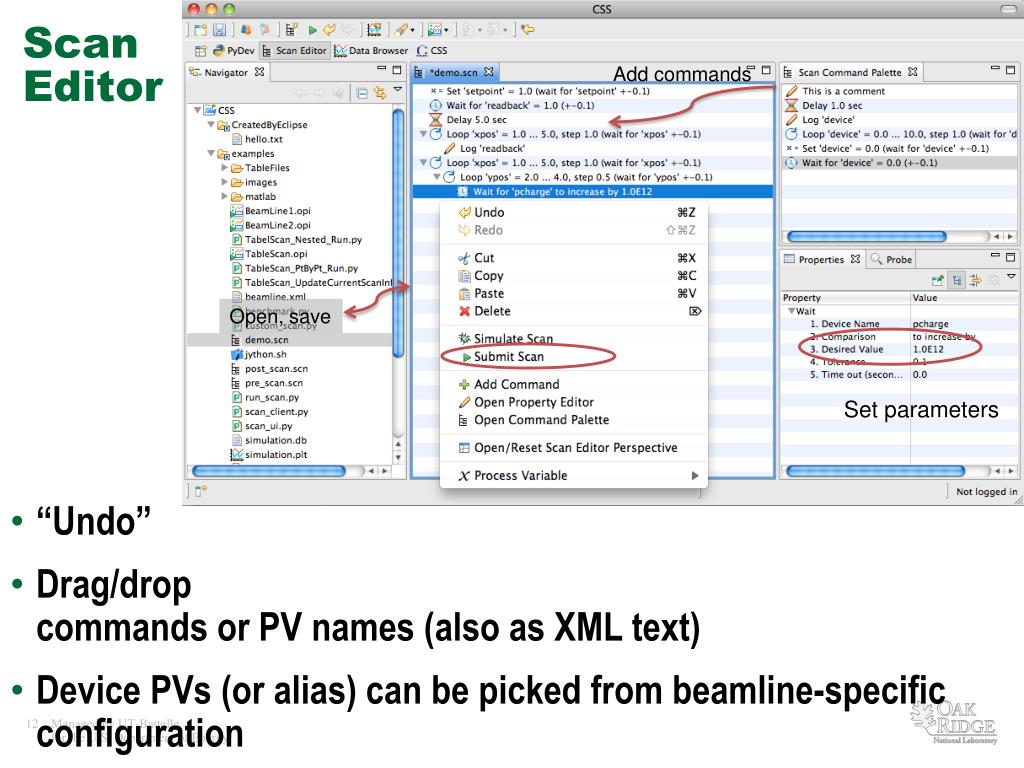Collapse the Loop 'ypos' command

point(437,177)
